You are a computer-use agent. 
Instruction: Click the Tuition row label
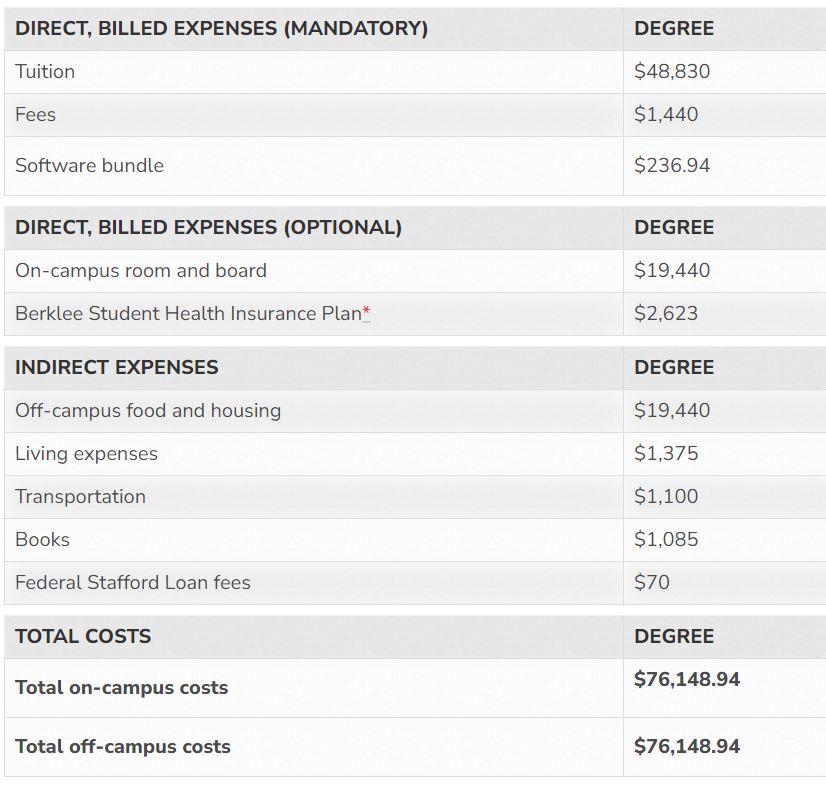tap(45, 72)
